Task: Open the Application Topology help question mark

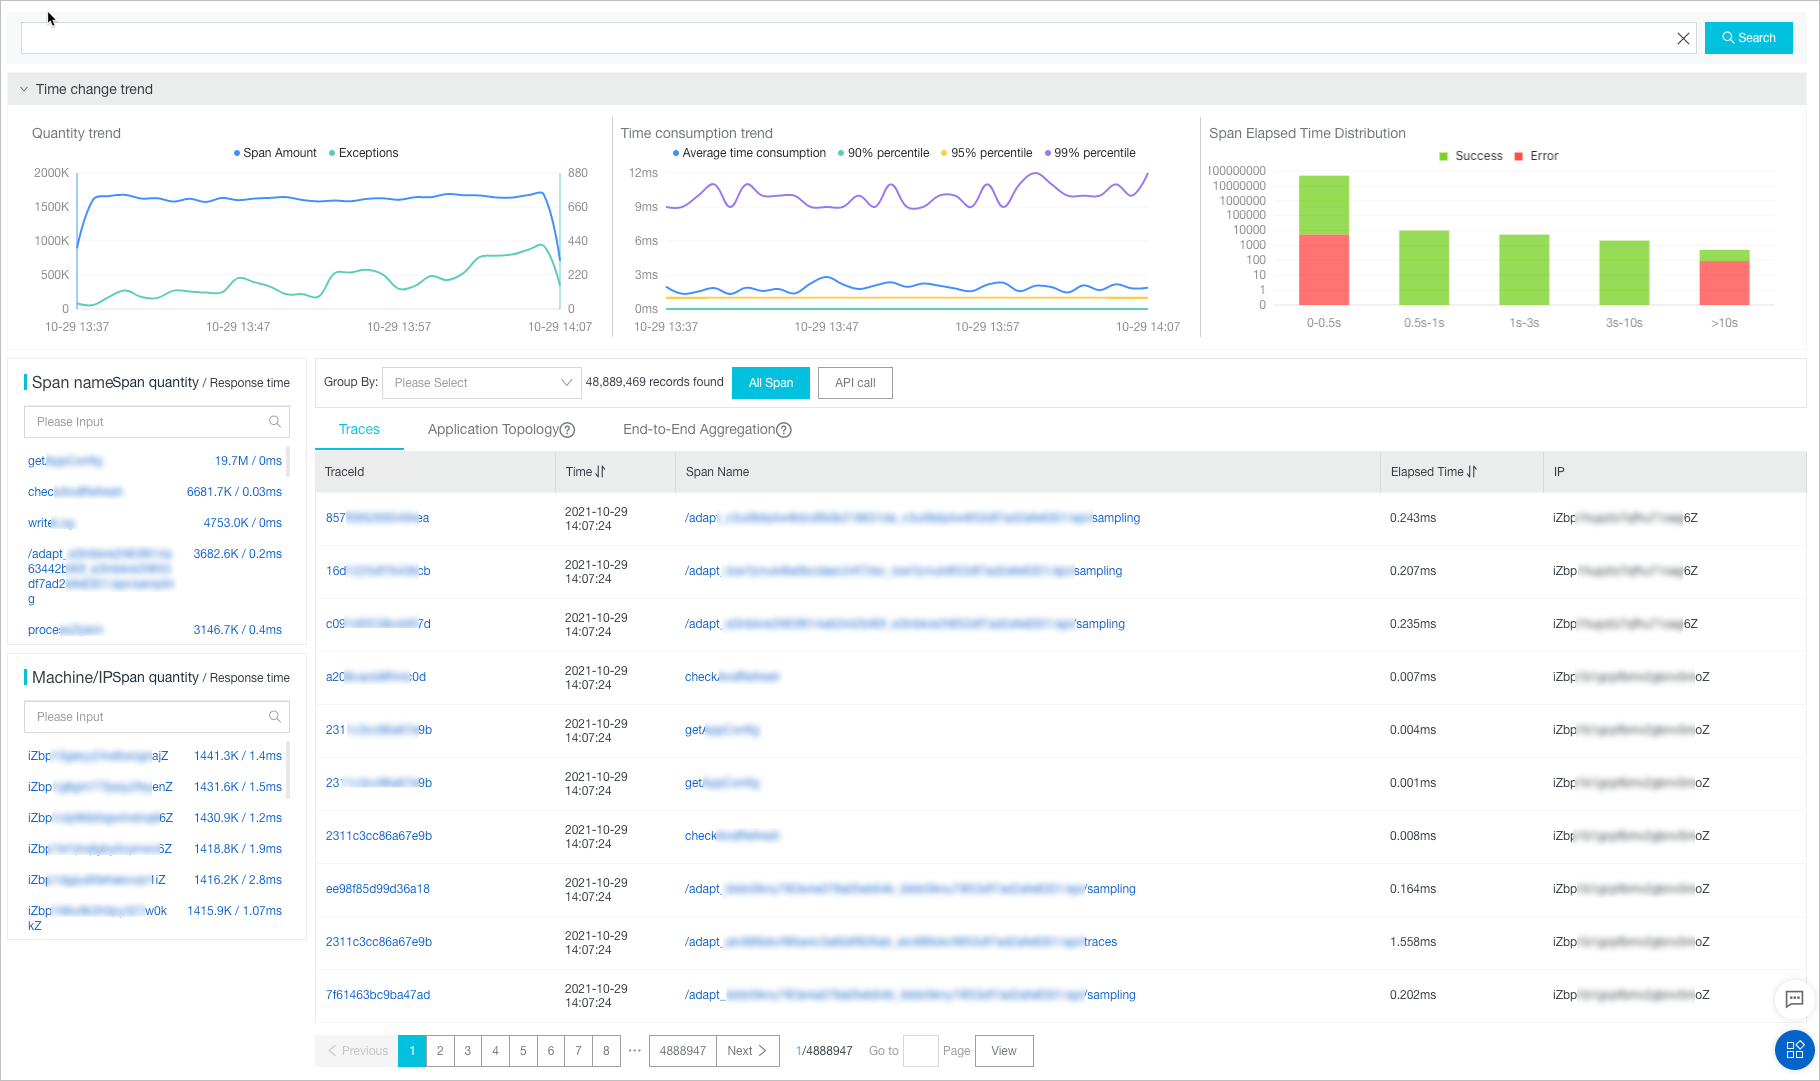Action: [x=567, y=430]
